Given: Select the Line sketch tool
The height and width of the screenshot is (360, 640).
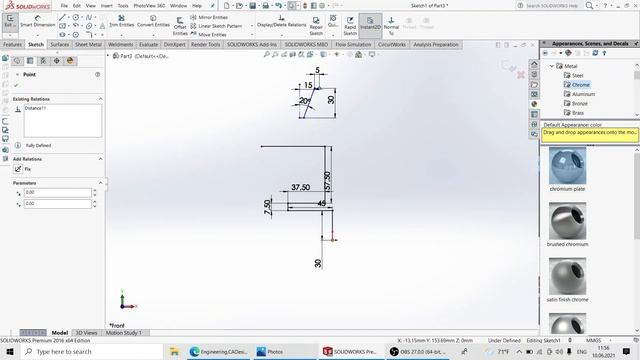Looking at the screenshot, I should [x=62, y=17].
